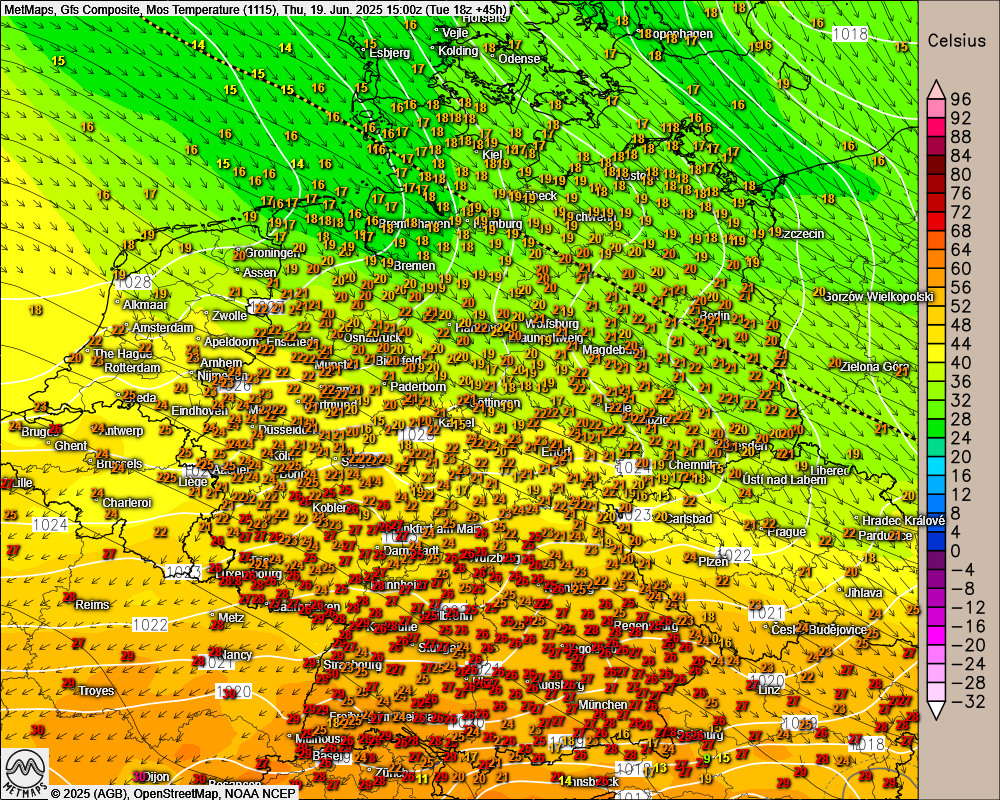Click the Troyes city label

96,691
